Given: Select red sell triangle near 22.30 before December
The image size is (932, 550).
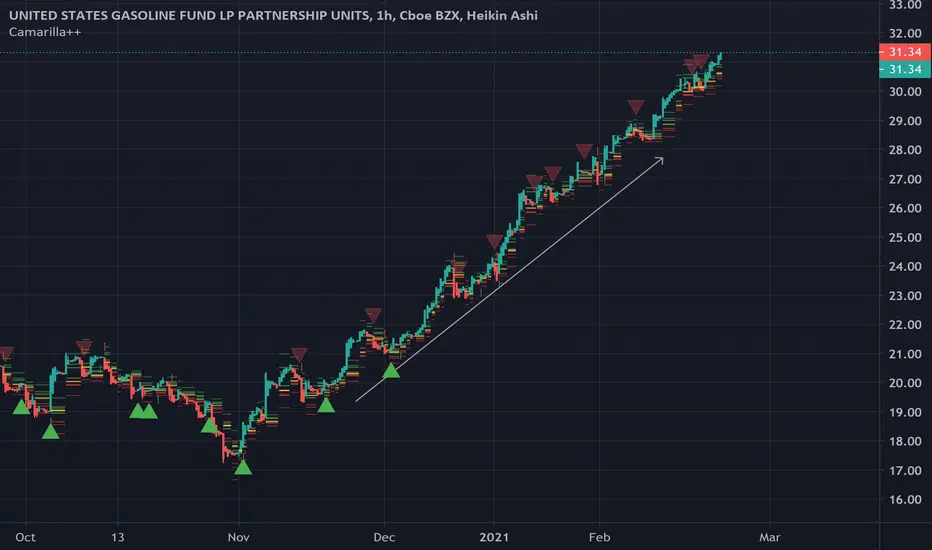Looking at the screenshot, I should tap(373, 315).
